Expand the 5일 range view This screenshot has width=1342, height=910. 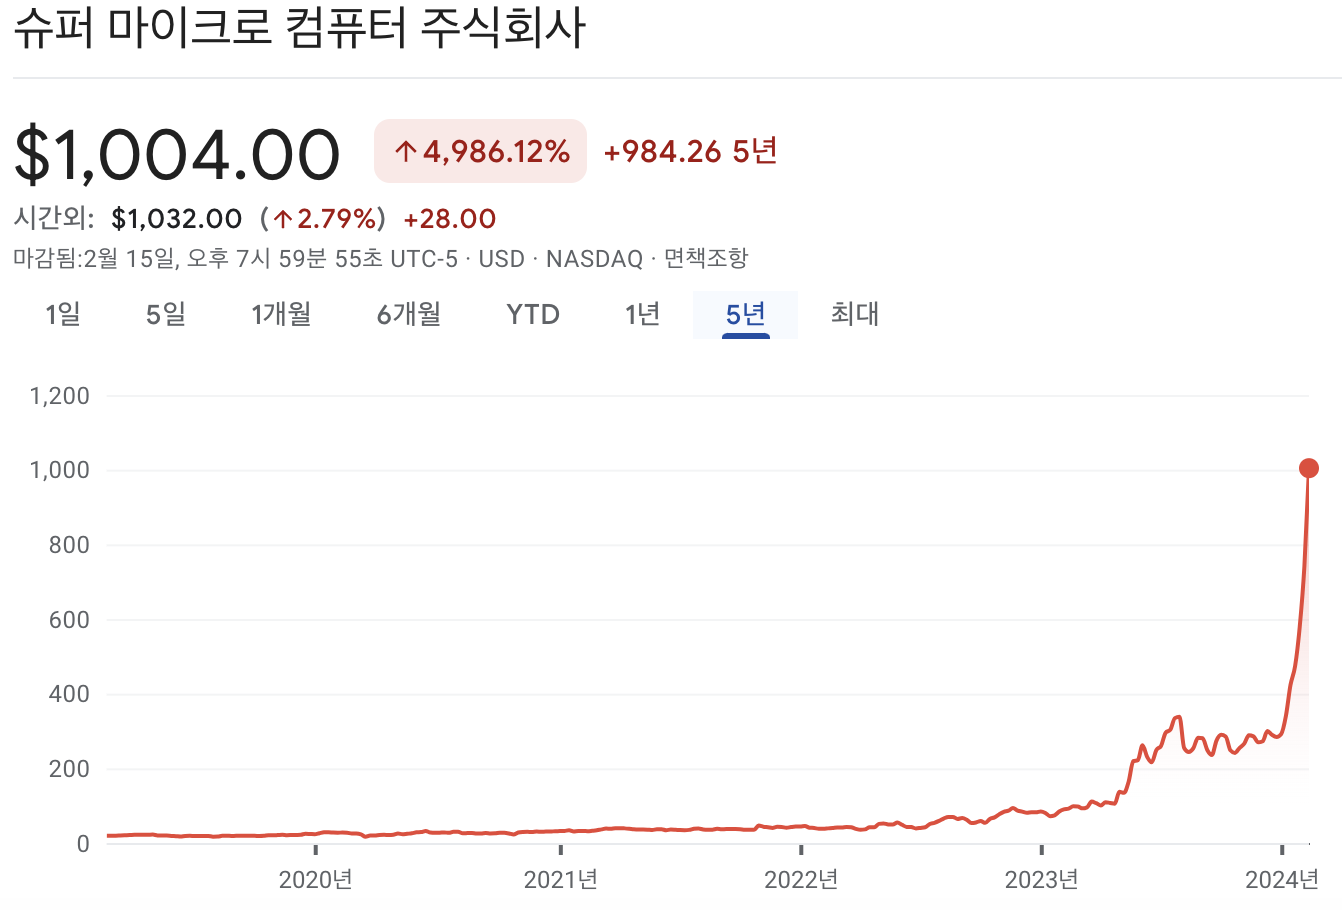[166, 314]
